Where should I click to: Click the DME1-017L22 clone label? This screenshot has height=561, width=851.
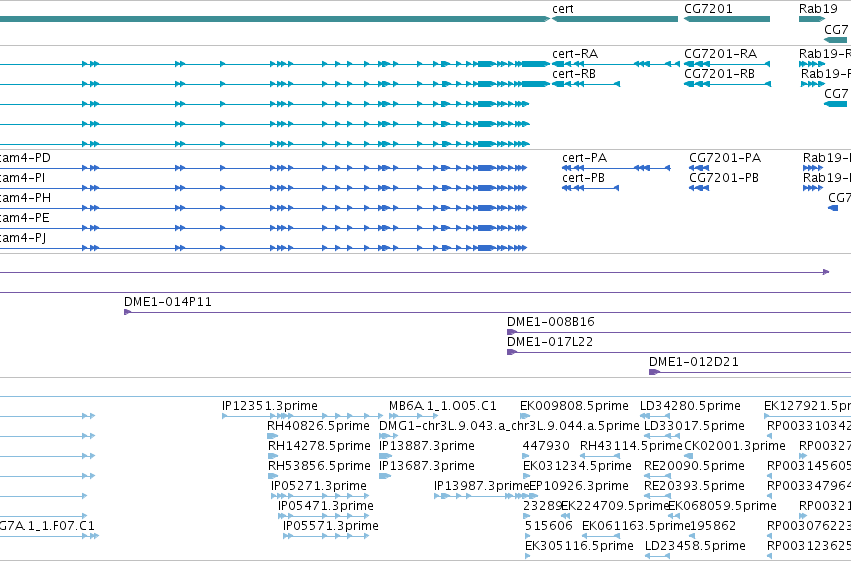pyautogui.click(x=550, y=342)
